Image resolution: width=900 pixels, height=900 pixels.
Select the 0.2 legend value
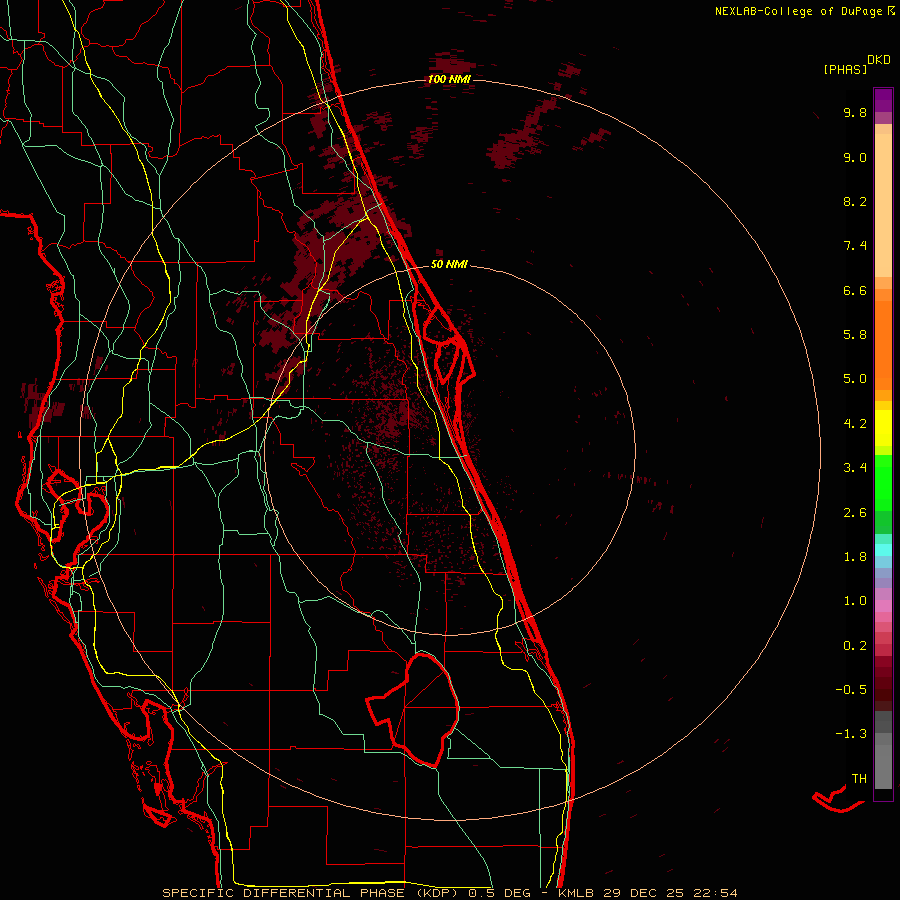[x=855, y=646]
